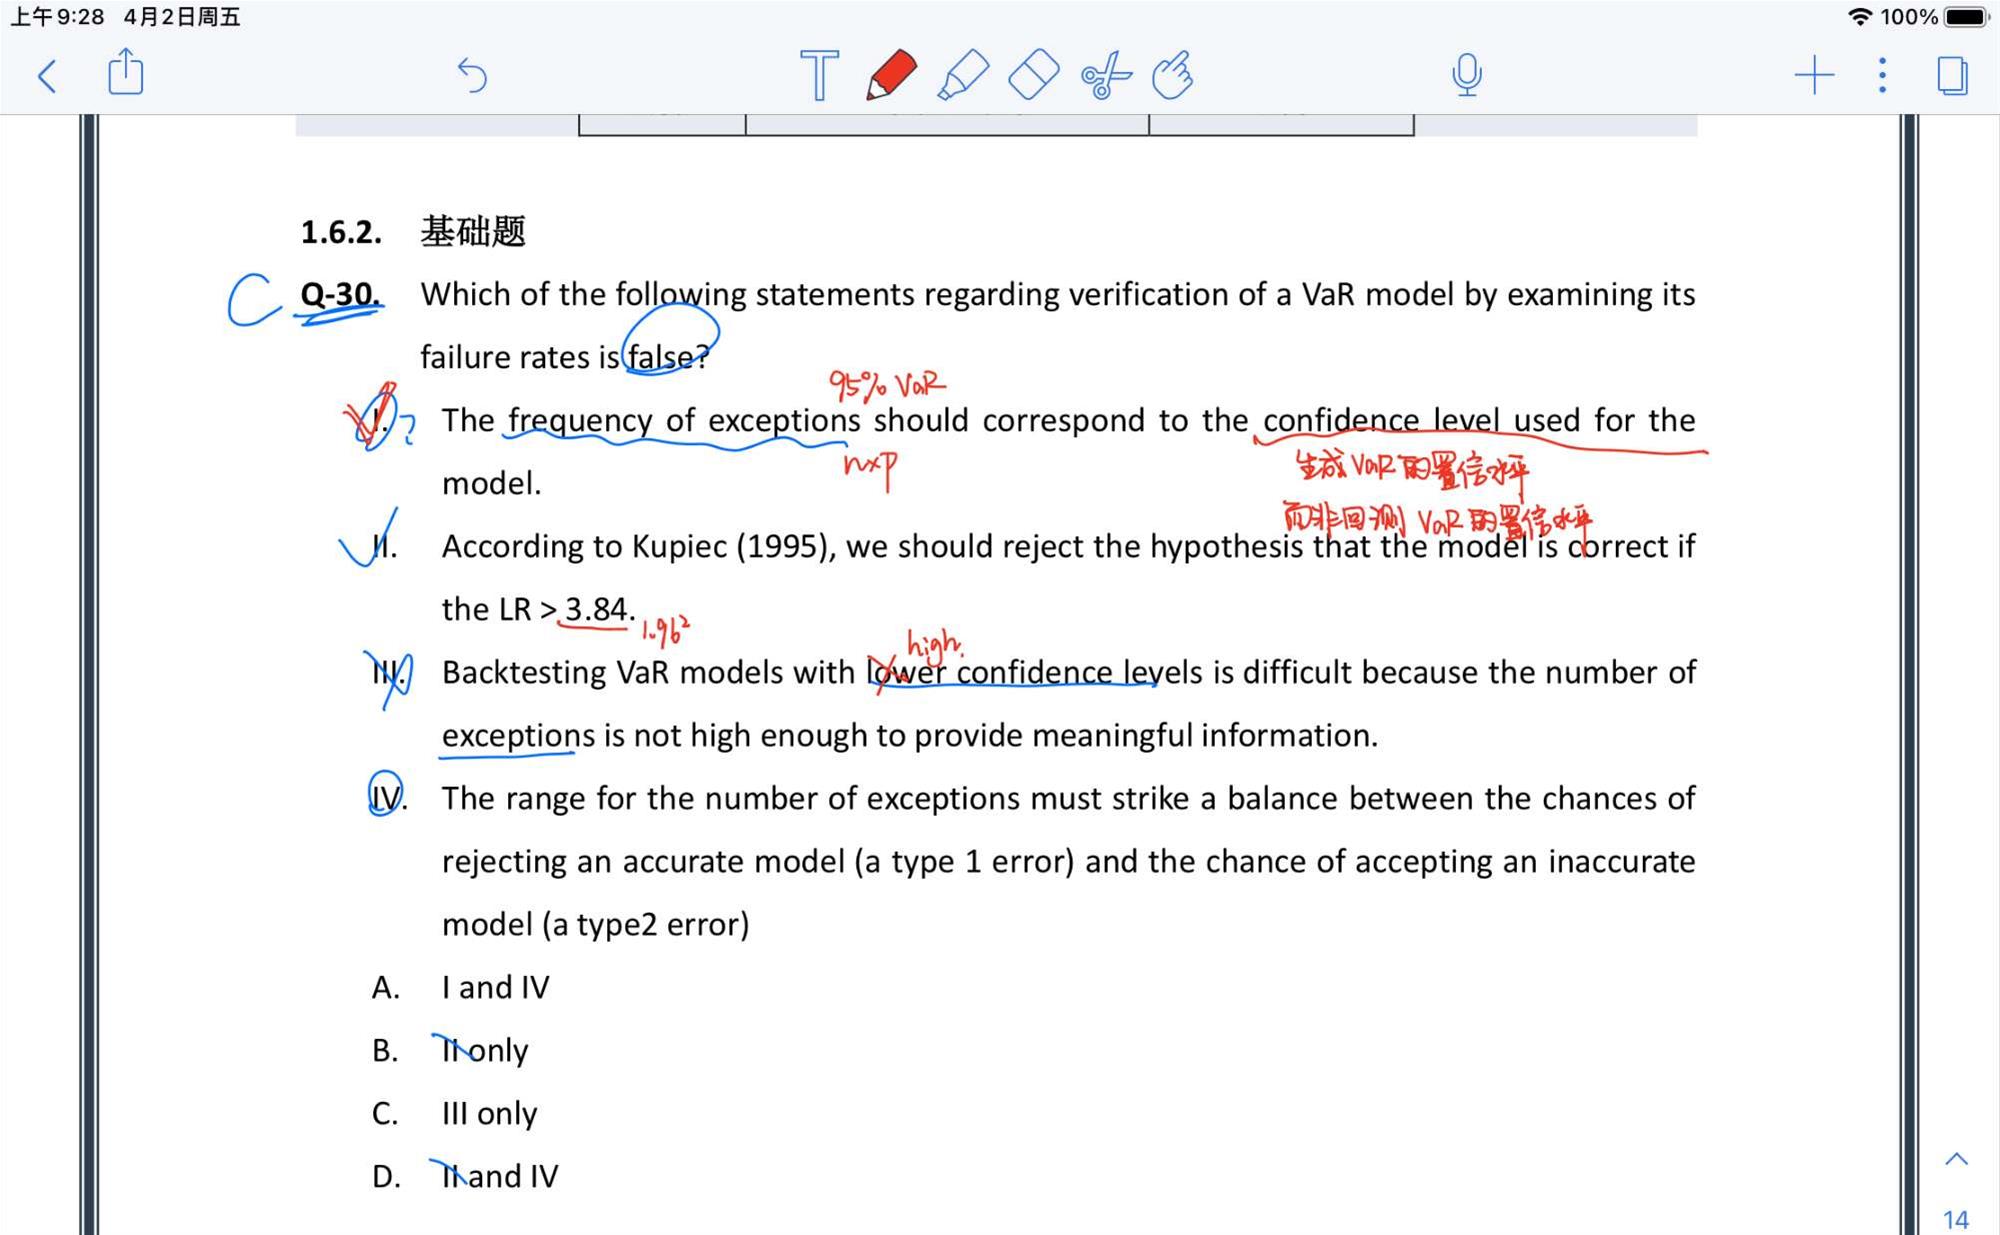Tap the plus to add content
2000x1235 pixels.
pos(1814,76)
